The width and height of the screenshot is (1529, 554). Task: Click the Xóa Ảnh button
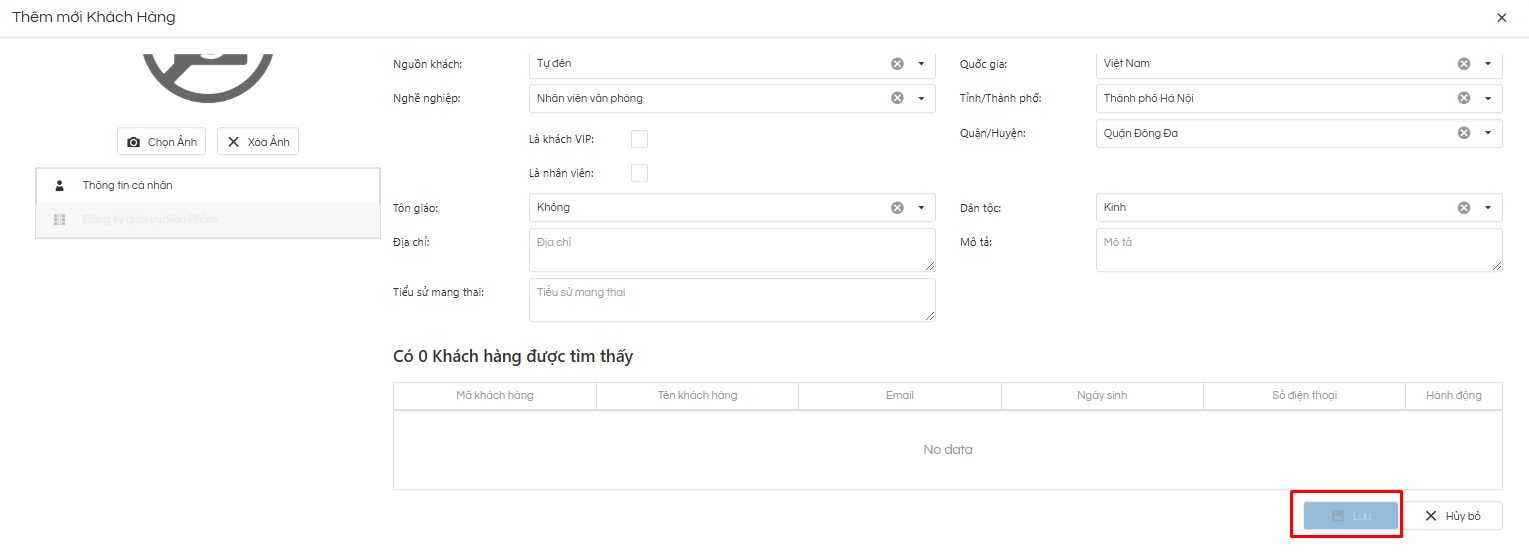pos(258,142)
